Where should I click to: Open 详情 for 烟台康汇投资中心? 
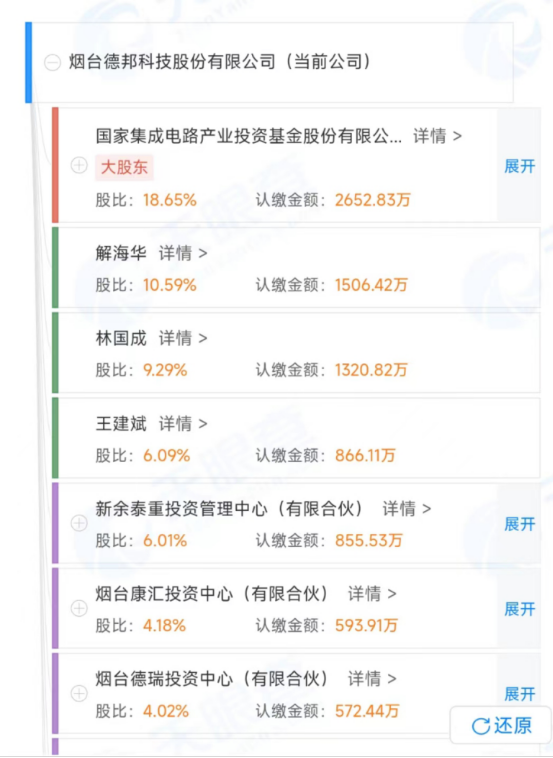pos(372,594)
